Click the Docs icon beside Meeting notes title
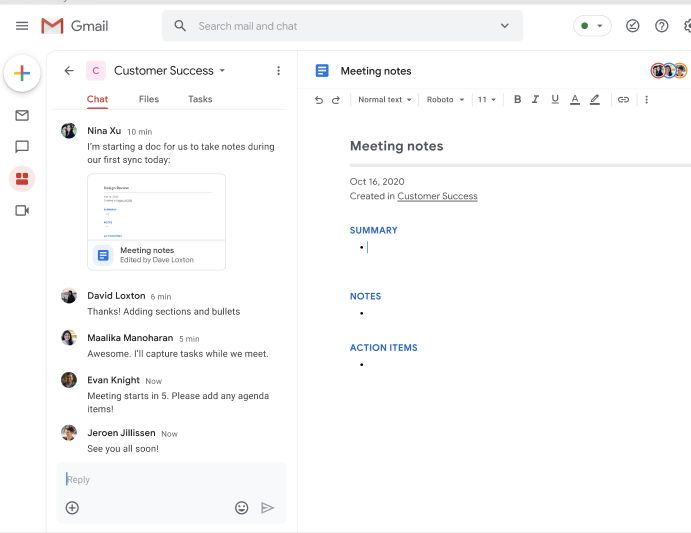The image size is (691, 533). point(322,71)
